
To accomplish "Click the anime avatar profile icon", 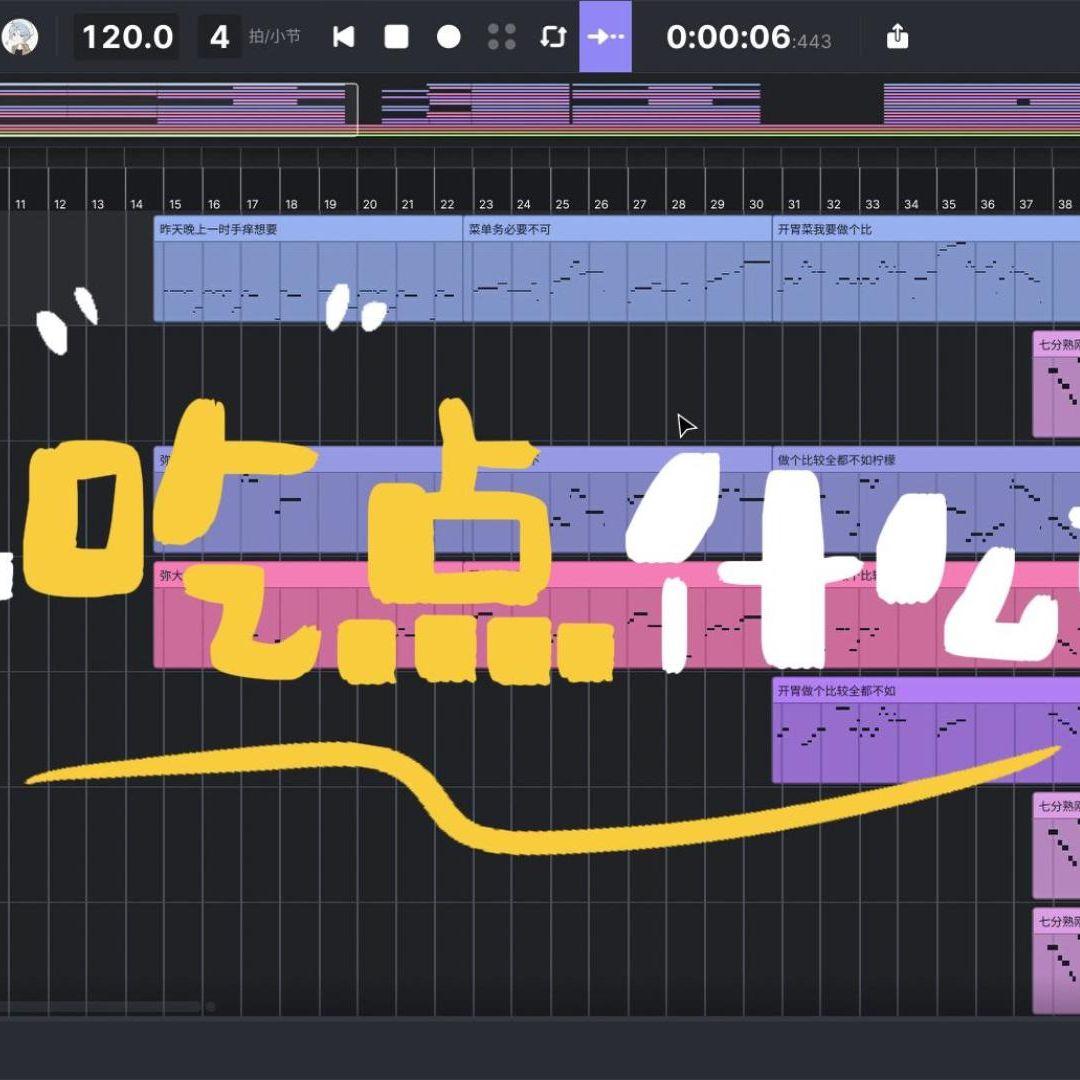I will point(18,37).
